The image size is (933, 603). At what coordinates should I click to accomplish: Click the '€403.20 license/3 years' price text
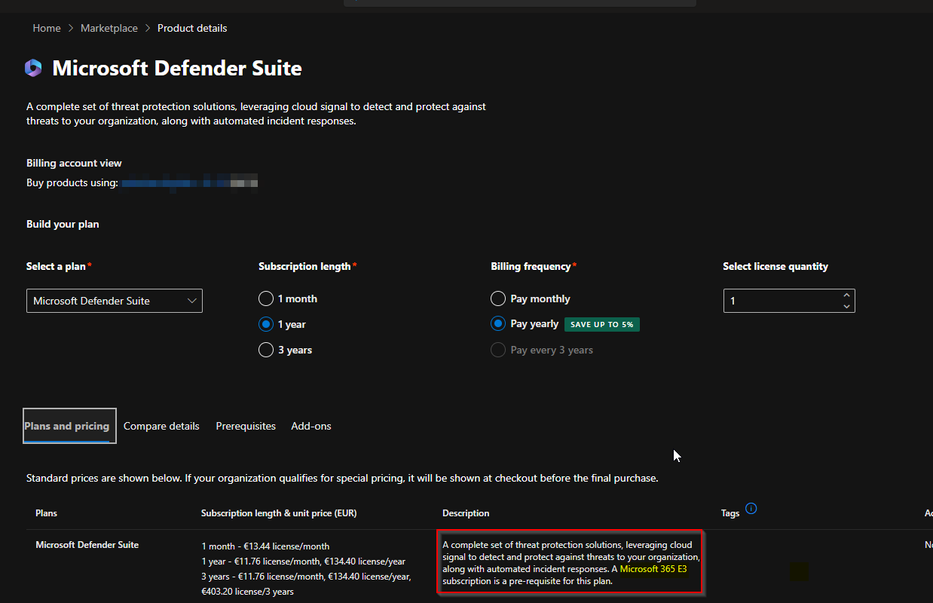(x=248, y=592)
